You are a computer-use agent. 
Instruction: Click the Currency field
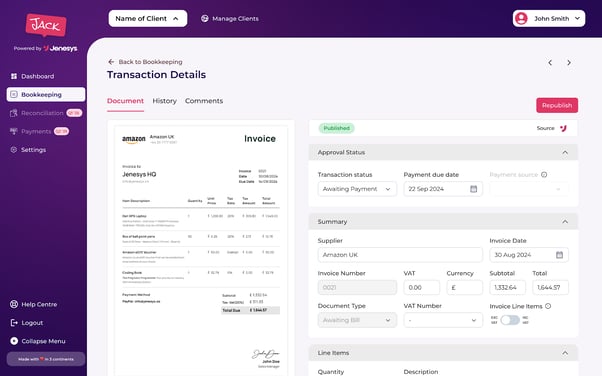[465, 288]
